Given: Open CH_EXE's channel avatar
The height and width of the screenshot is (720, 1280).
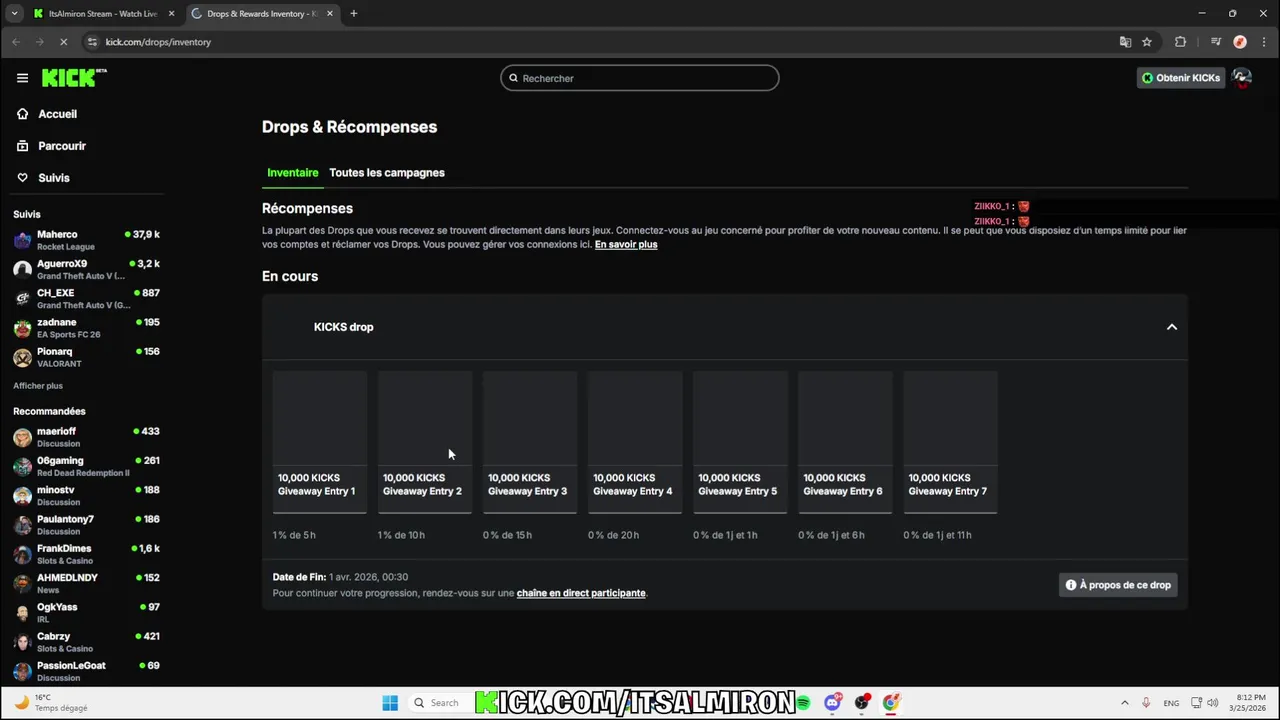Looking at the screenshot, I should click(x=22, y=298).
